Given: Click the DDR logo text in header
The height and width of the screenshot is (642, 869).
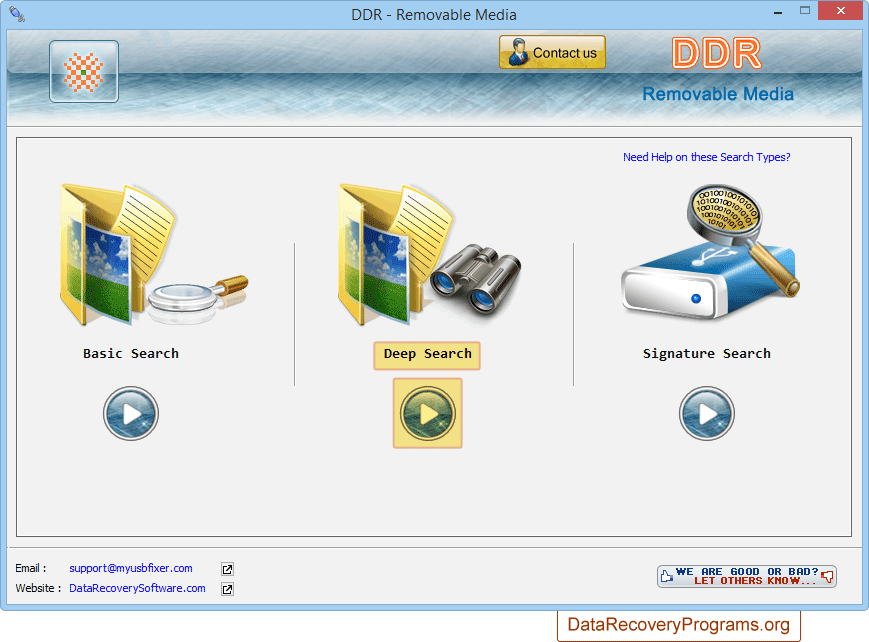Looking at the screenshot, I should 717,53.
